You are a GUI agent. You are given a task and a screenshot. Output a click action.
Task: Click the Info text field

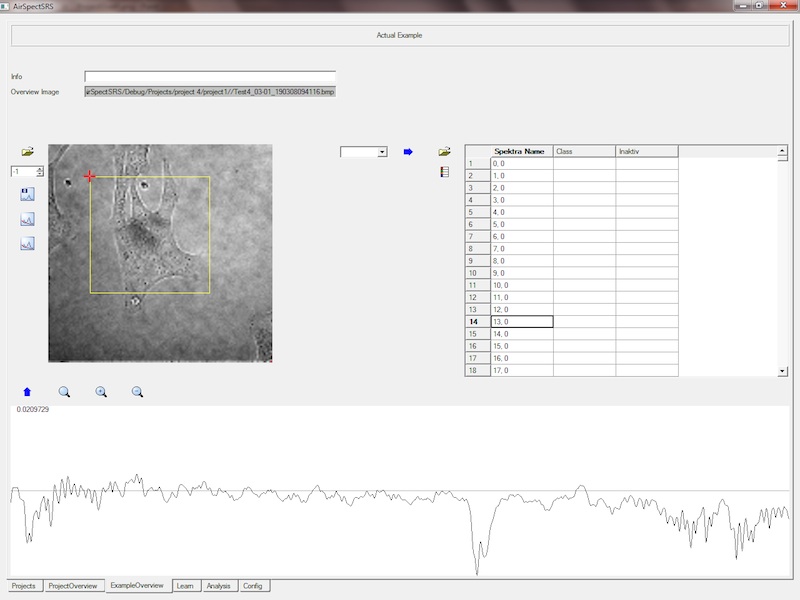210,76
